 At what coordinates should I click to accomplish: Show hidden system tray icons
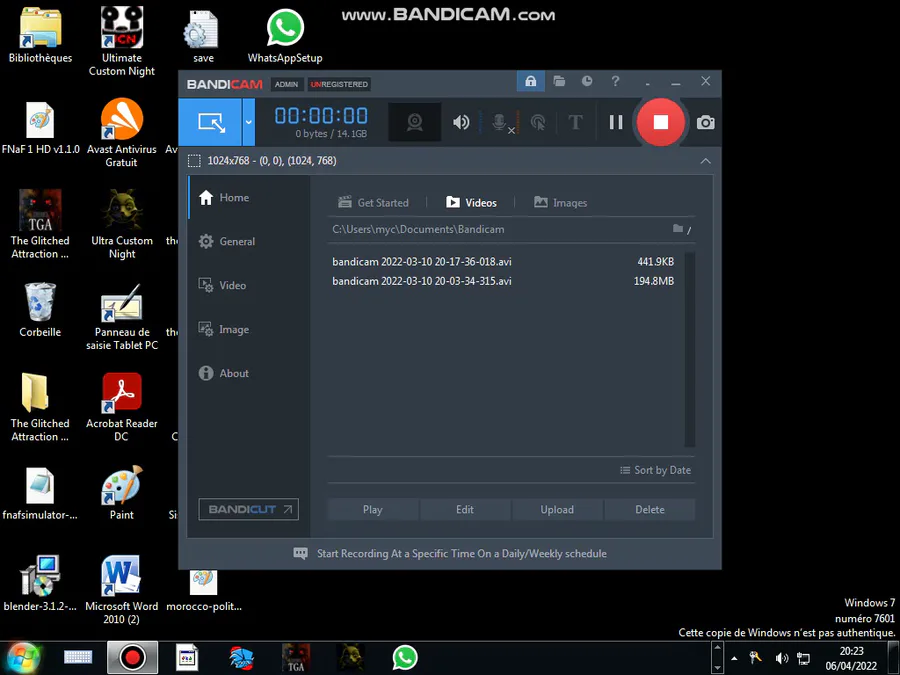[734, 658]
